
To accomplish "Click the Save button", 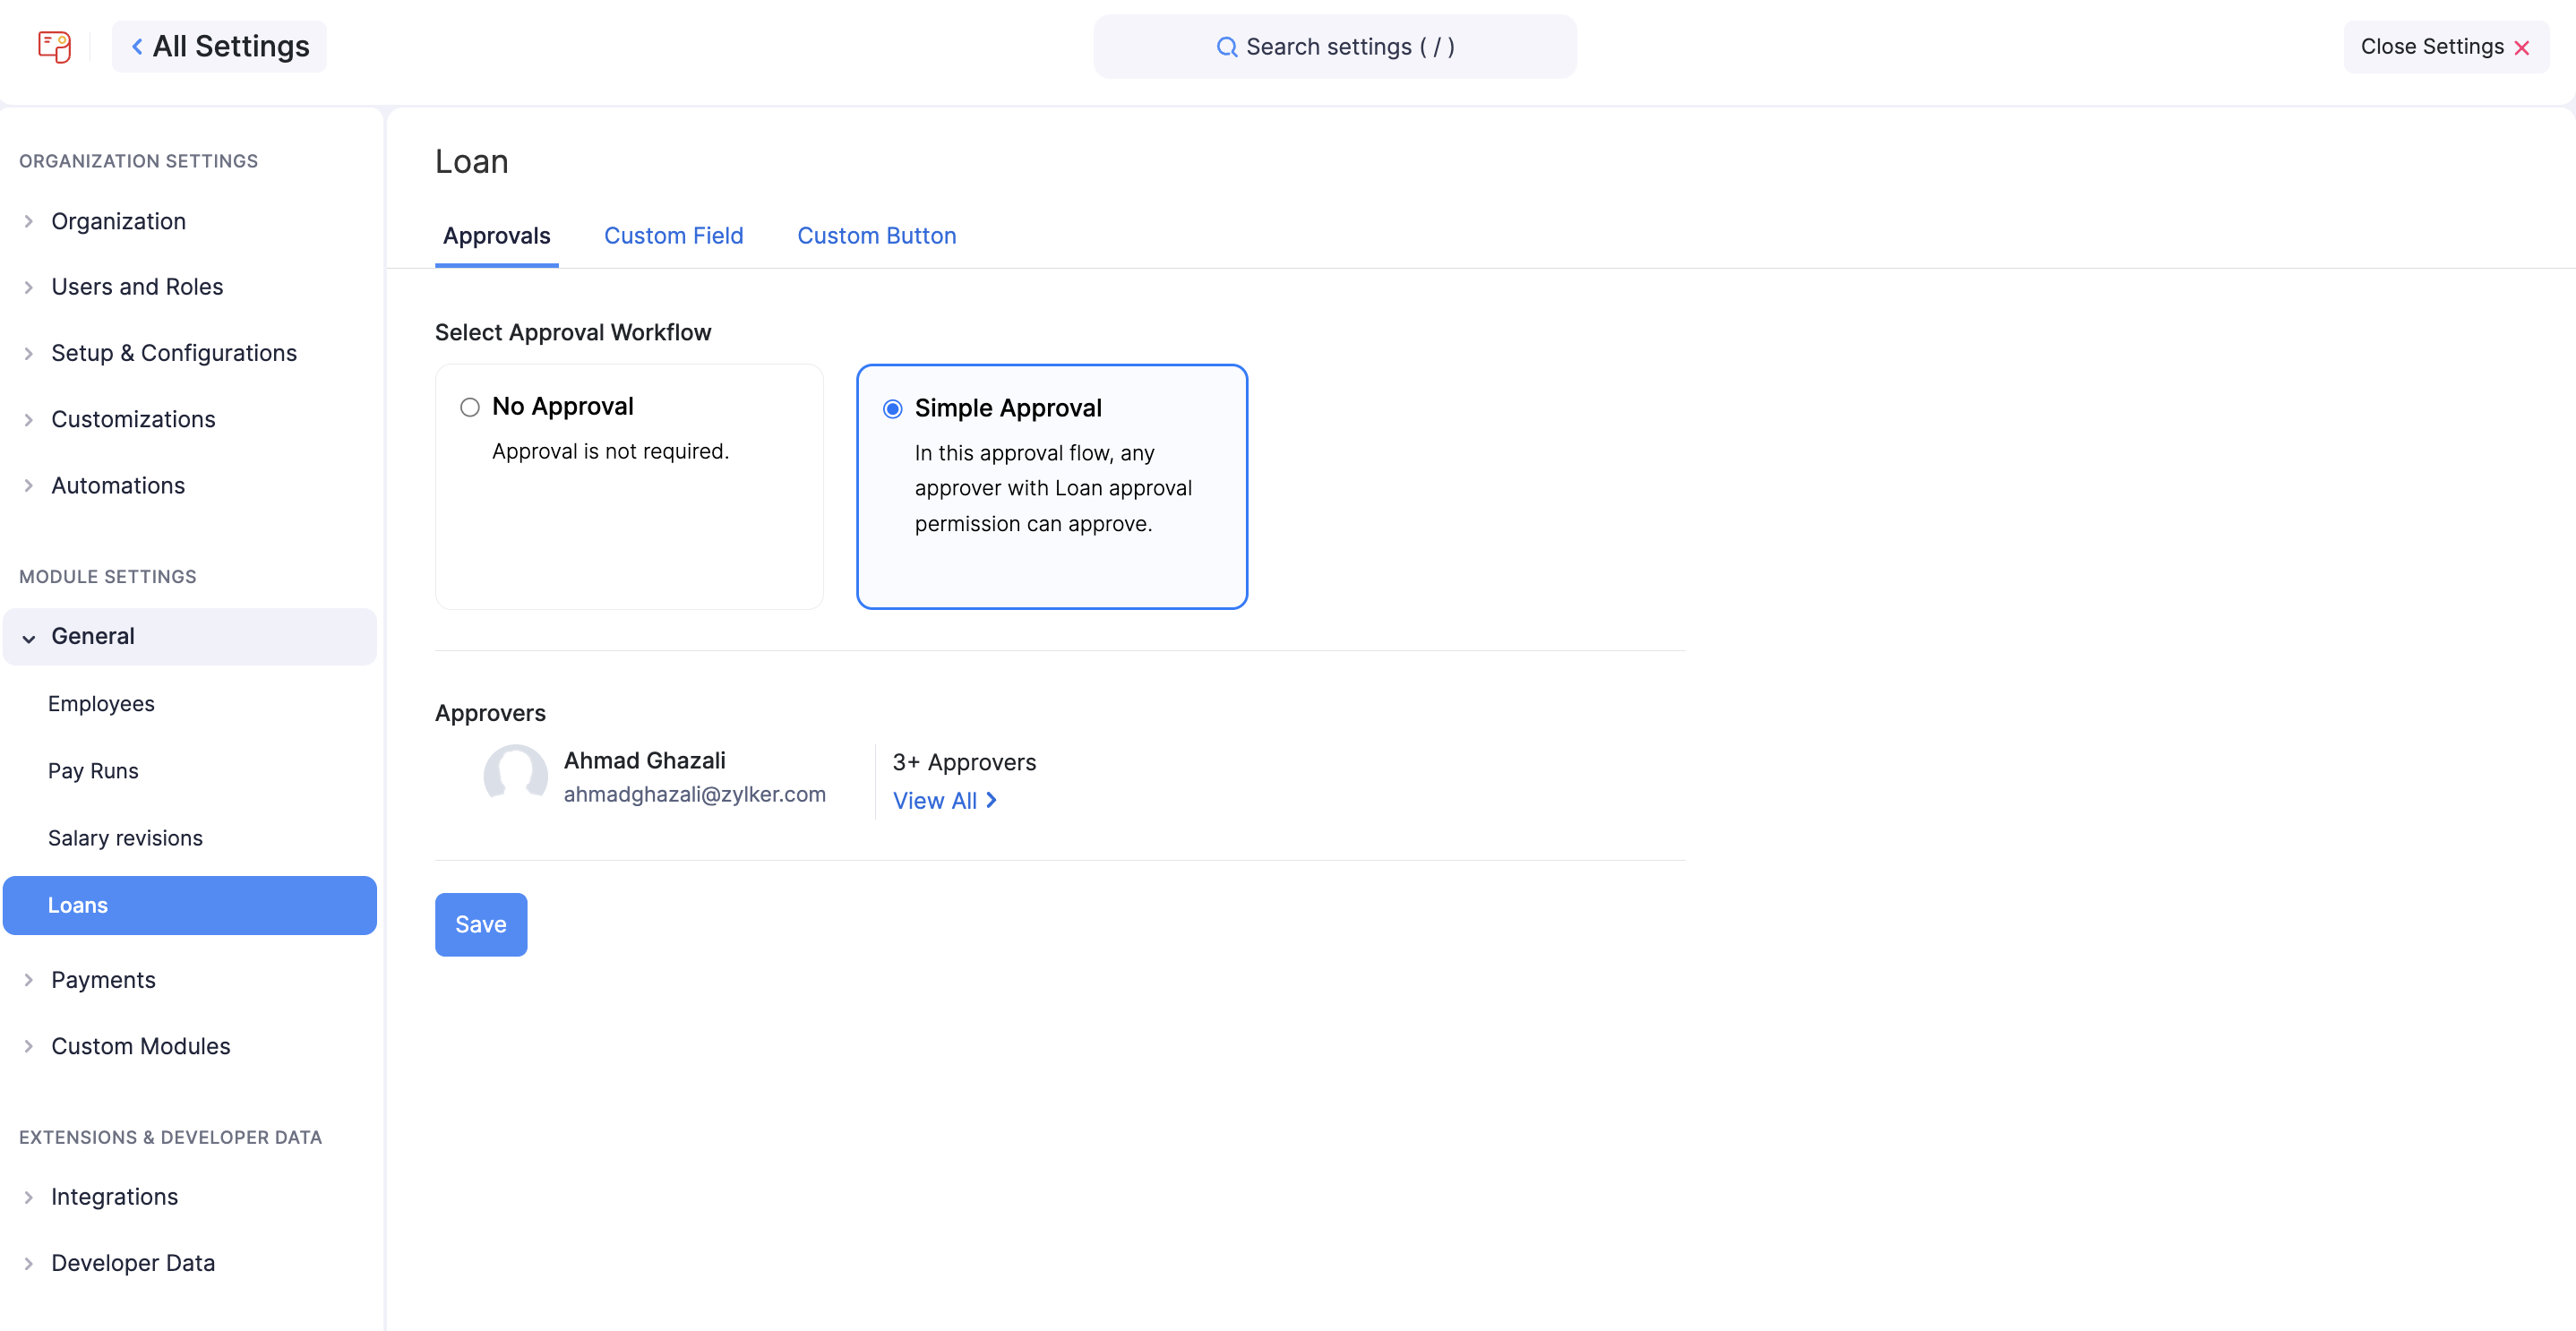I will (481, 924).
